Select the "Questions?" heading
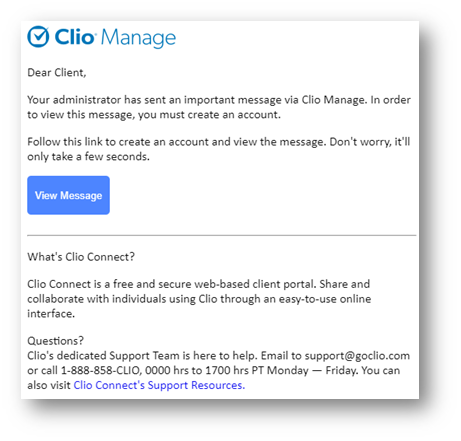Image resolution: width=461 pixels, height=441 pixels. (55, 341)
